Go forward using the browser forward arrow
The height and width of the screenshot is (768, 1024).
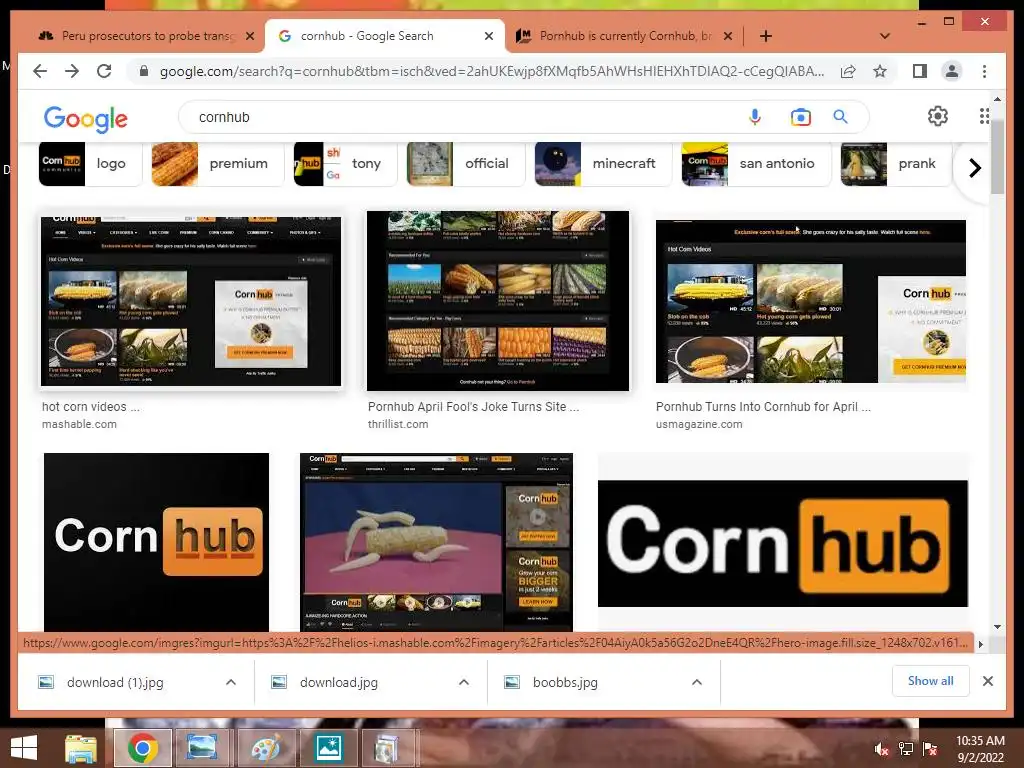click(72, 71)
